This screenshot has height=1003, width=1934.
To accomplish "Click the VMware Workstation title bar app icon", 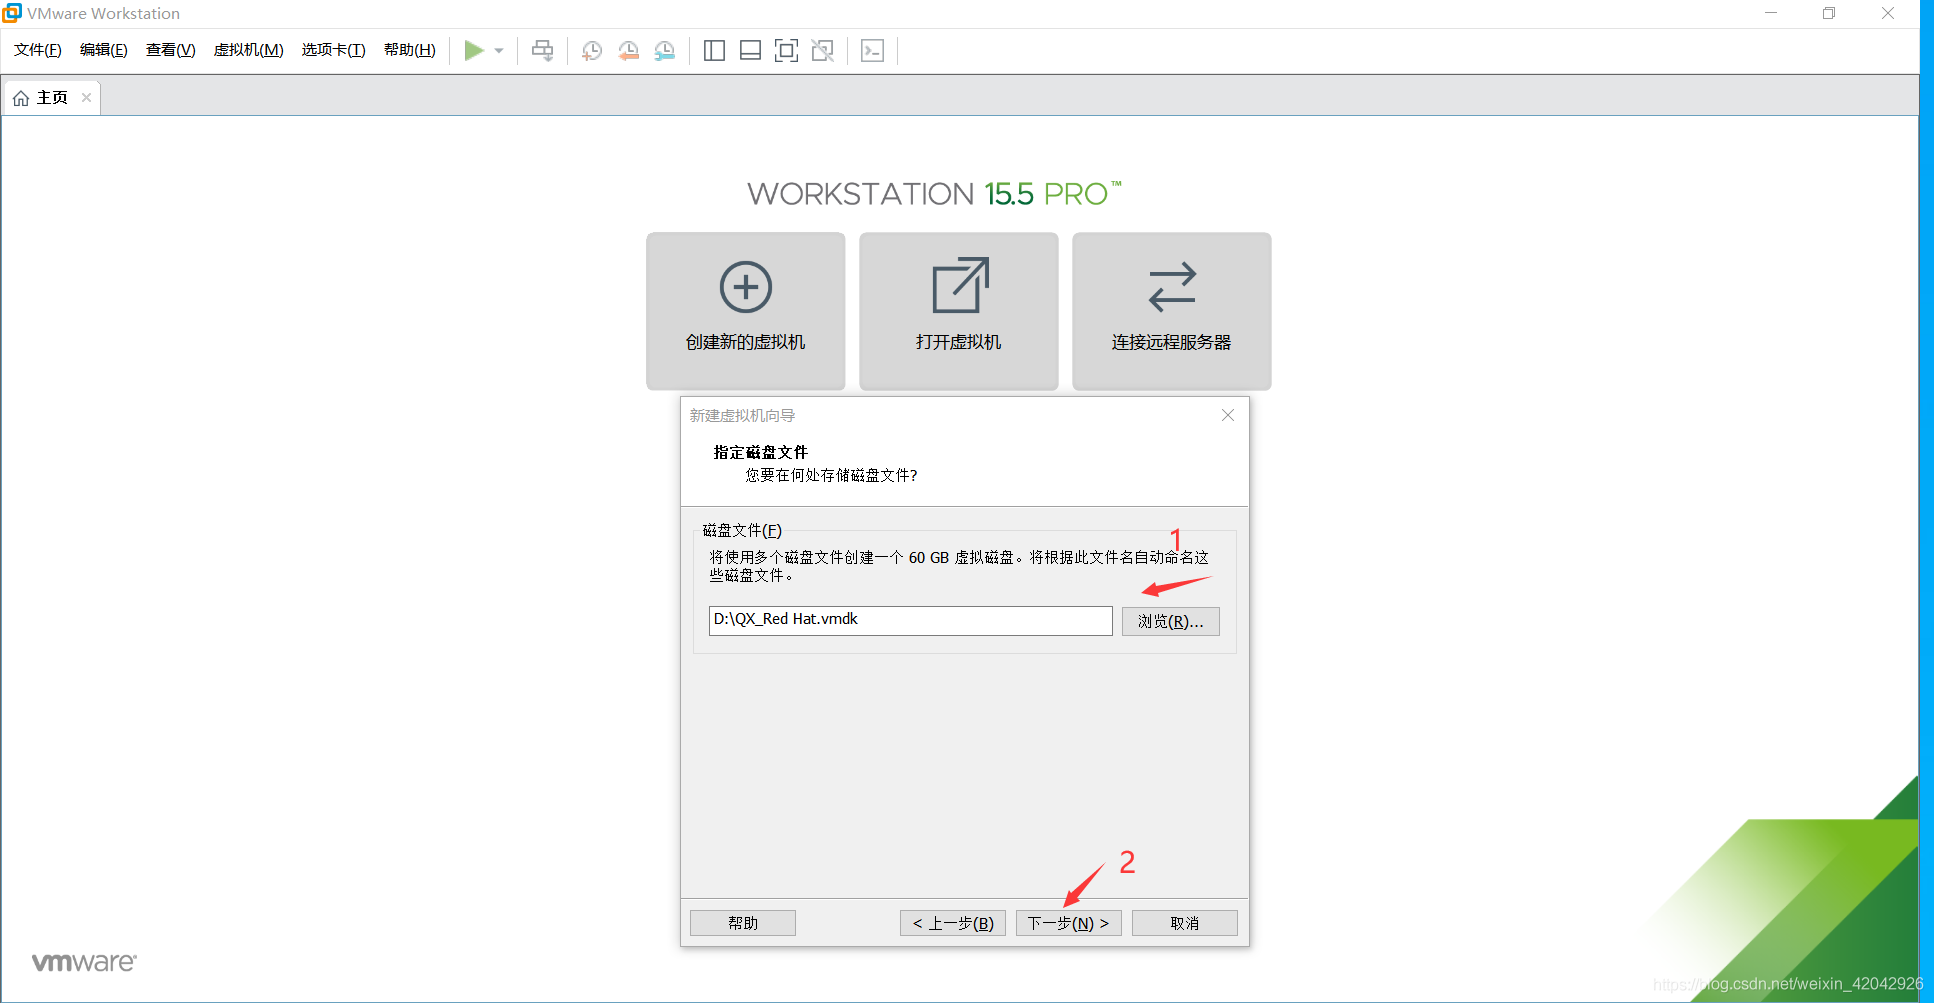I will tap(12, 13).
